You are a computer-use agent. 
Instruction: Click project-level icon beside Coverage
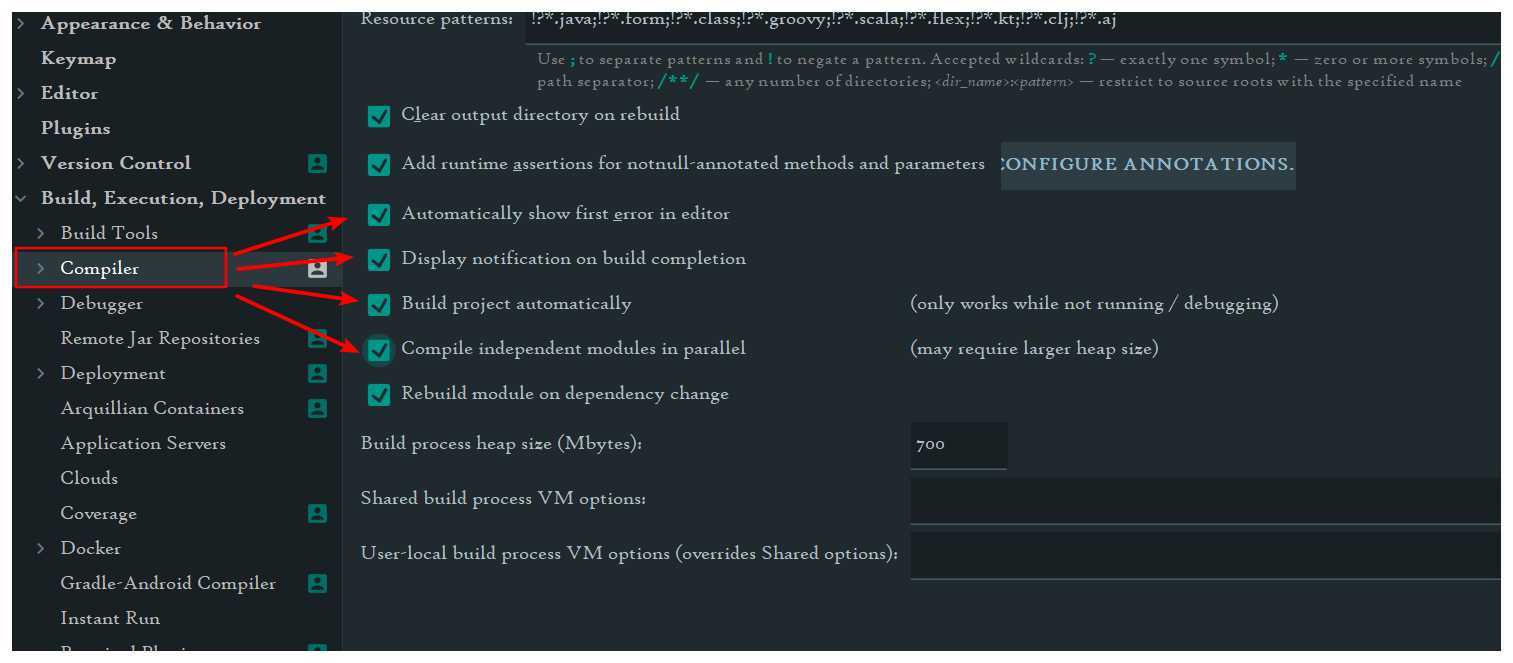[x=317, y=513]
